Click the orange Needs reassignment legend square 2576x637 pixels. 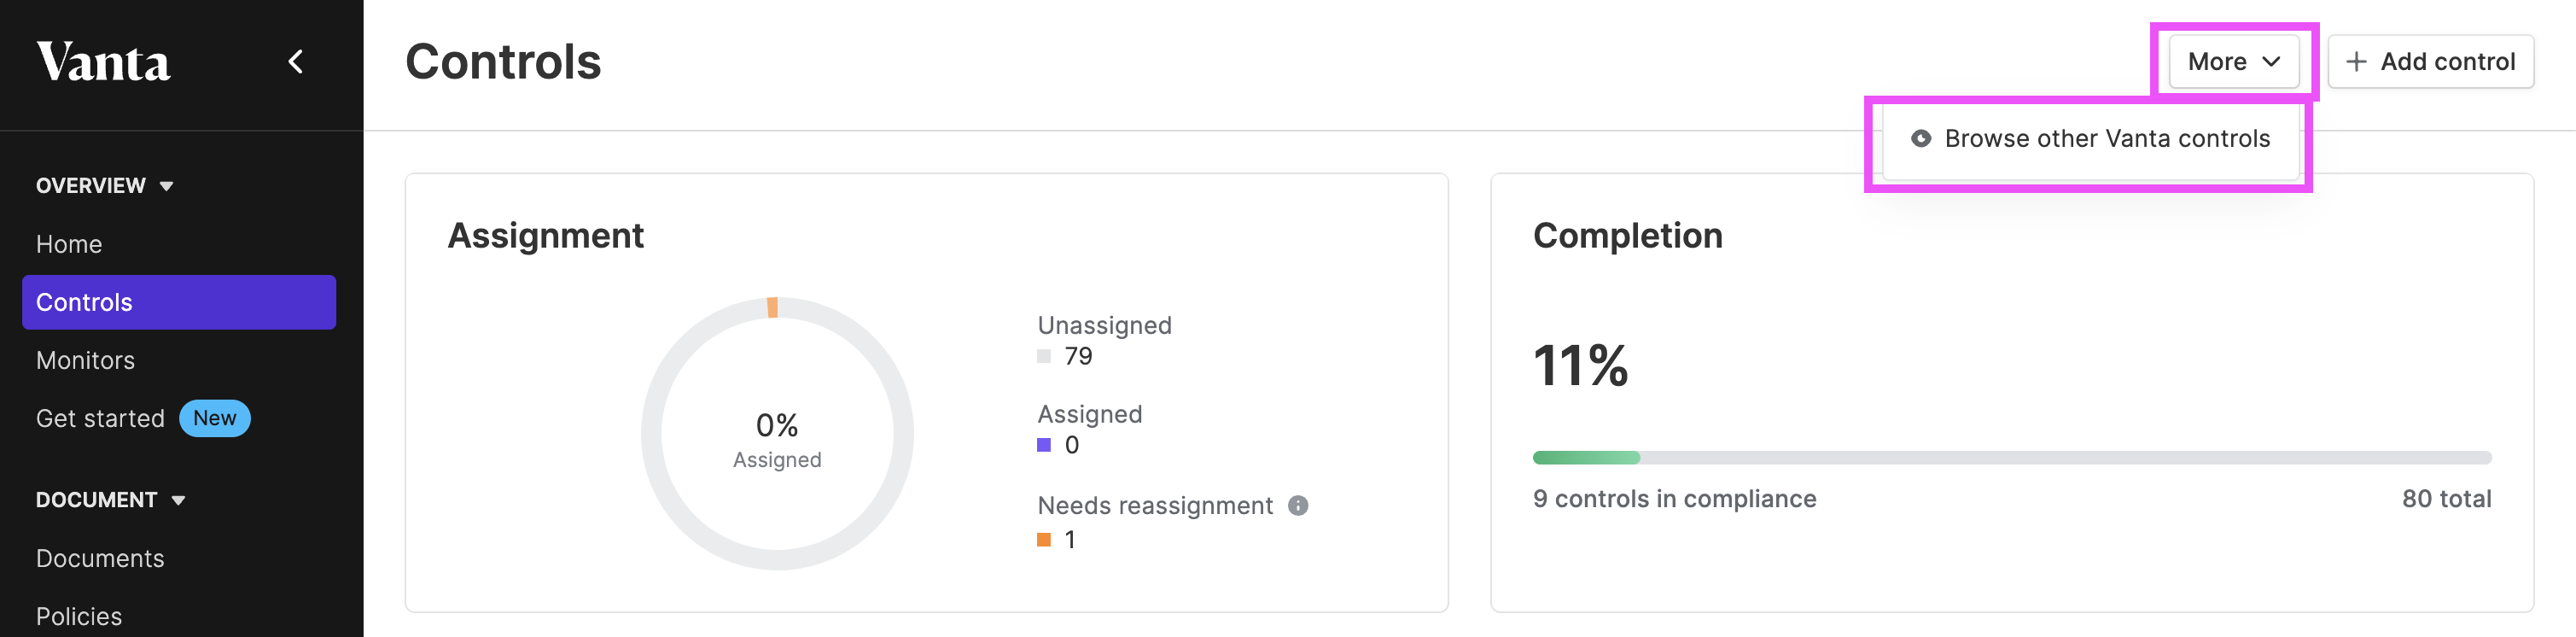click(x=1044, y=540)
